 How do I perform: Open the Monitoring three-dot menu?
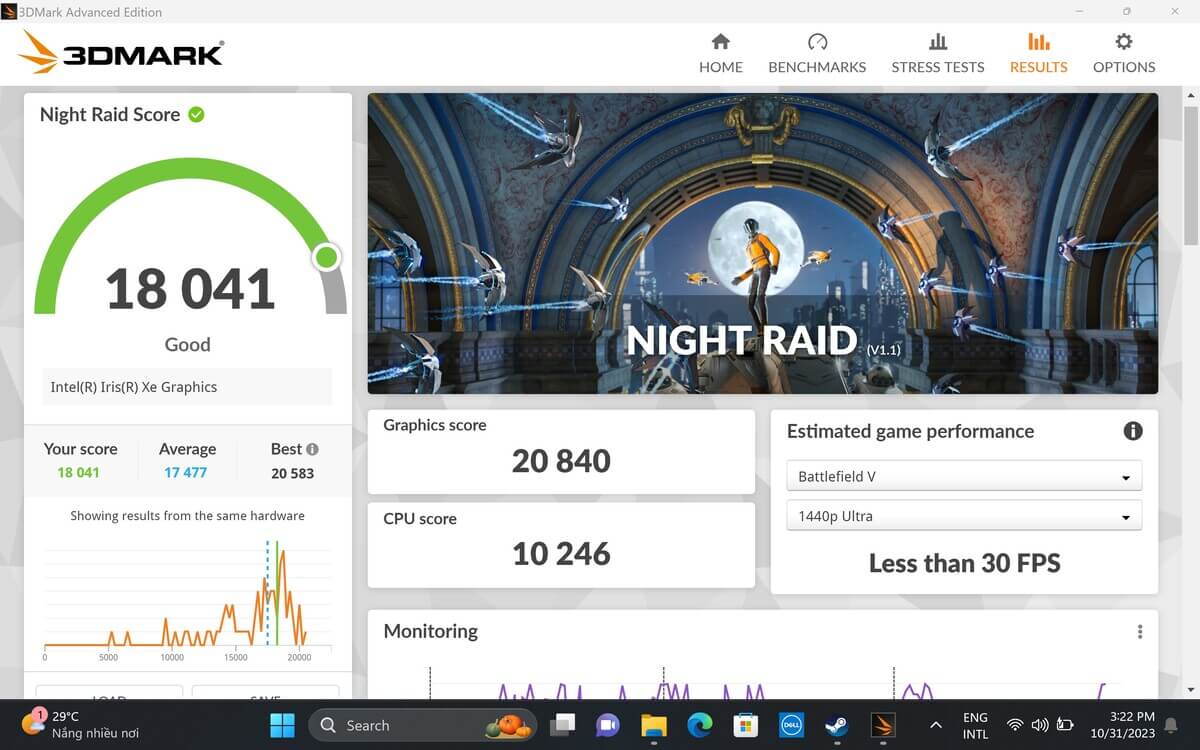click(1139, 632)
